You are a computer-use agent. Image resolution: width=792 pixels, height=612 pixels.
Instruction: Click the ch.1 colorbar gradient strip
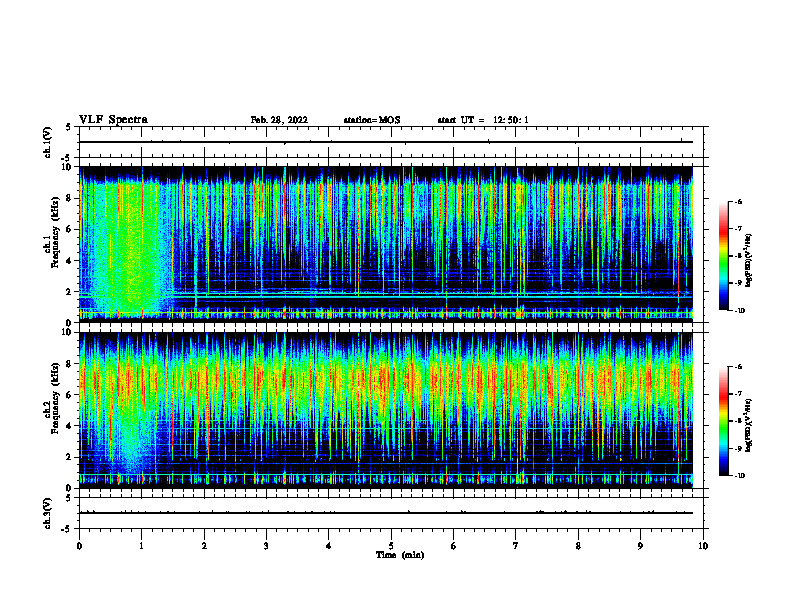pyautogui.click(x=724, y=256)
